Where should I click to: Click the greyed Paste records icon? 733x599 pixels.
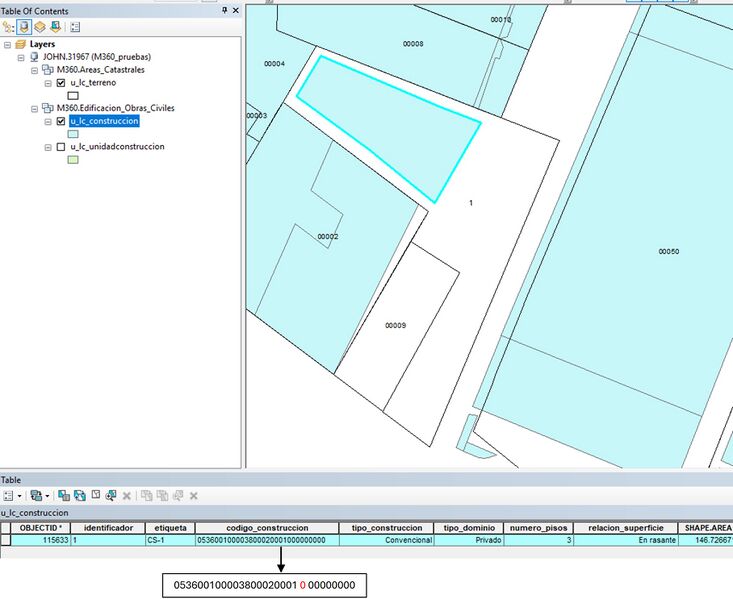point(163,496)
